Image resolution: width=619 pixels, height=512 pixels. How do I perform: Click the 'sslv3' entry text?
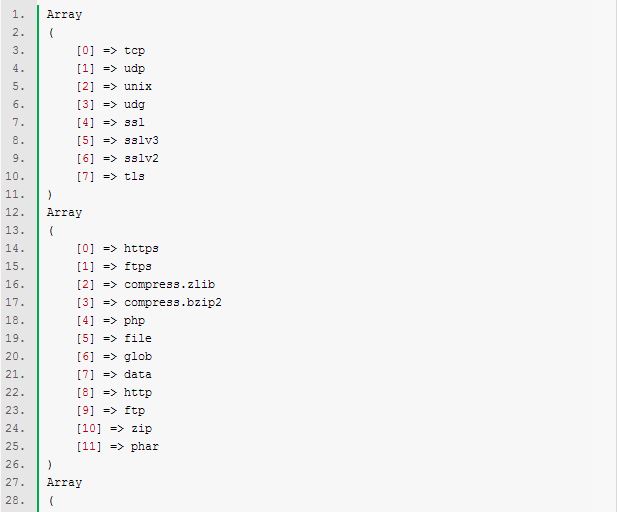click(141, 140)
